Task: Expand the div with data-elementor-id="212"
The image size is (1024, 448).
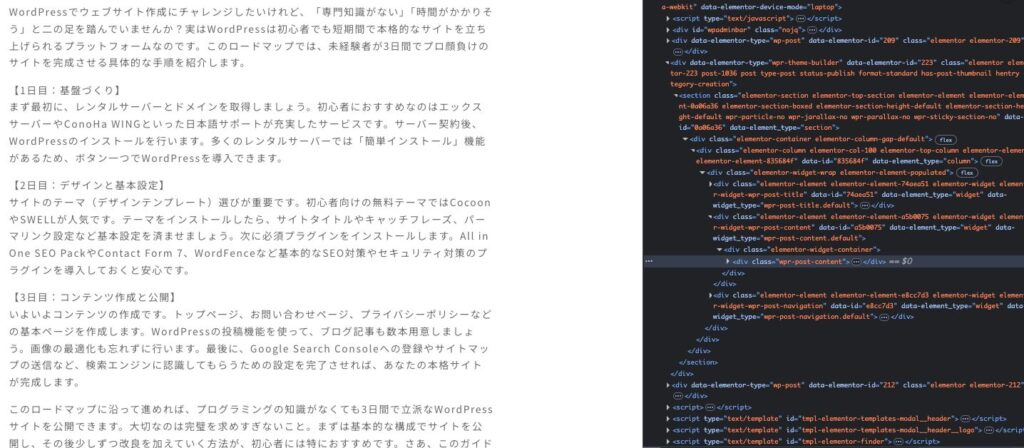Action: coord(668,385)
